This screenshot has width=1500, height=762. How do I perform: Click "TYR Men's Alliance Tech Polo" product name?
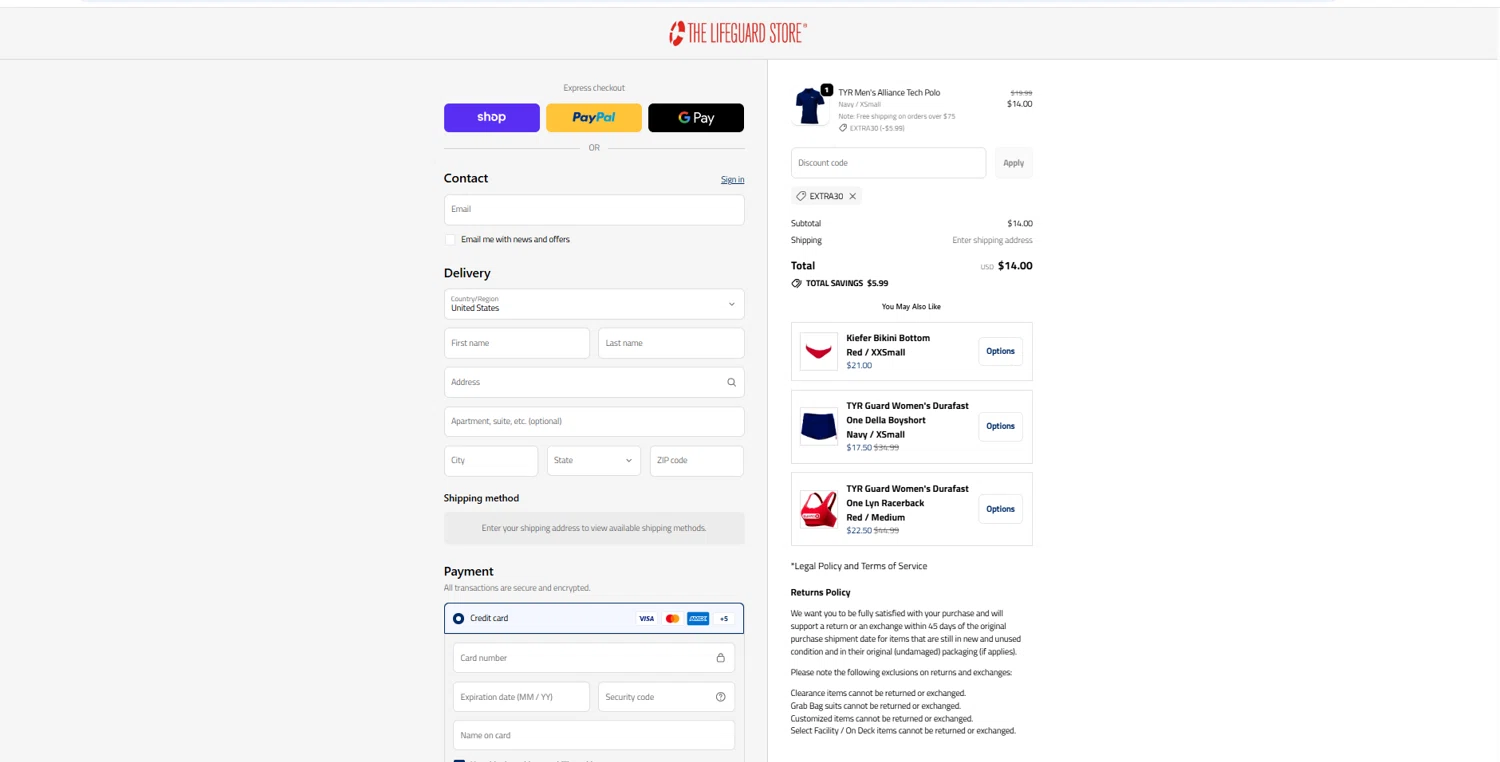point(889,93)
